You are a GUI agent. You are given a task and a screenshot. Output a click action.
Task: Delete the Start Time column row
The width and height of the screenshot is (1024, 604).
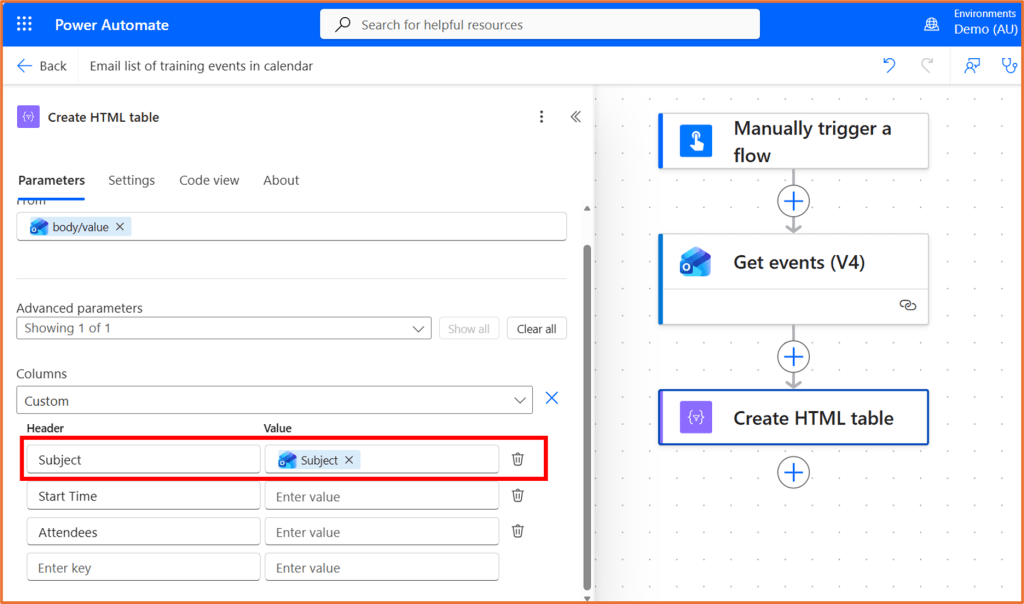point(518,496)
